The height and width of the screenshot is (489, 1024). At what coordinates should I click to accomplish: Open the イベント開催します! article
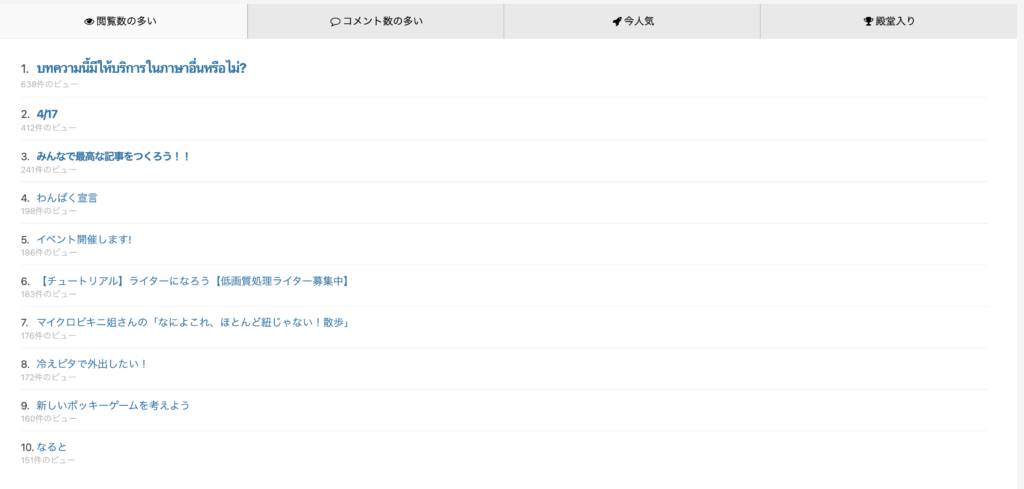[84, 239]
